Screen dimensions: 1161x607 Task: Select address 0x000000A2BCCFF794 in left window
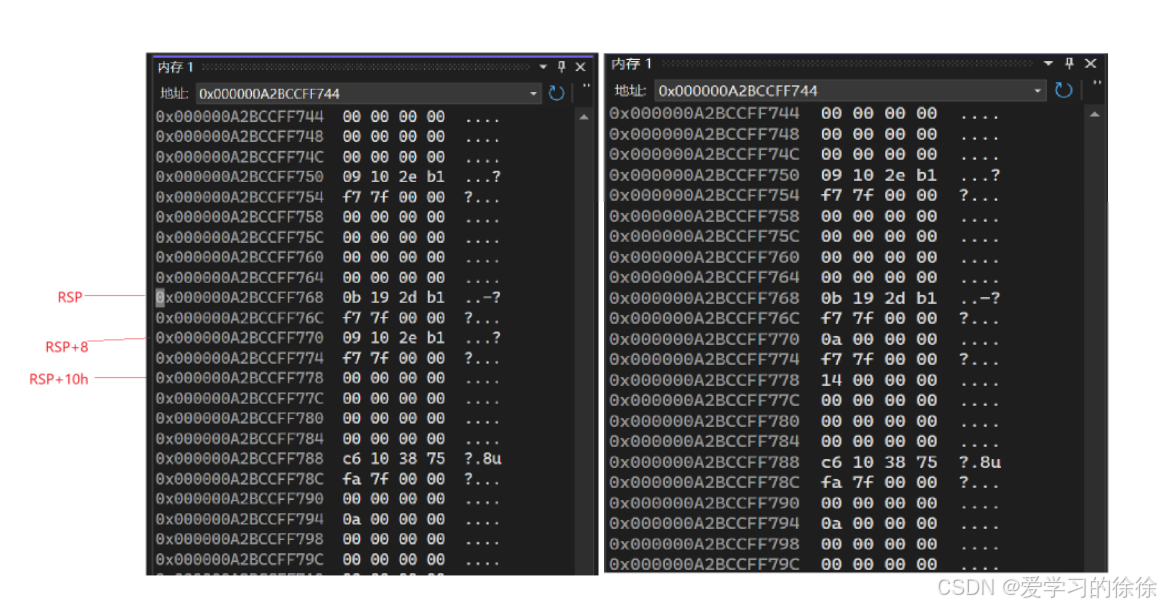pos(239,519)
